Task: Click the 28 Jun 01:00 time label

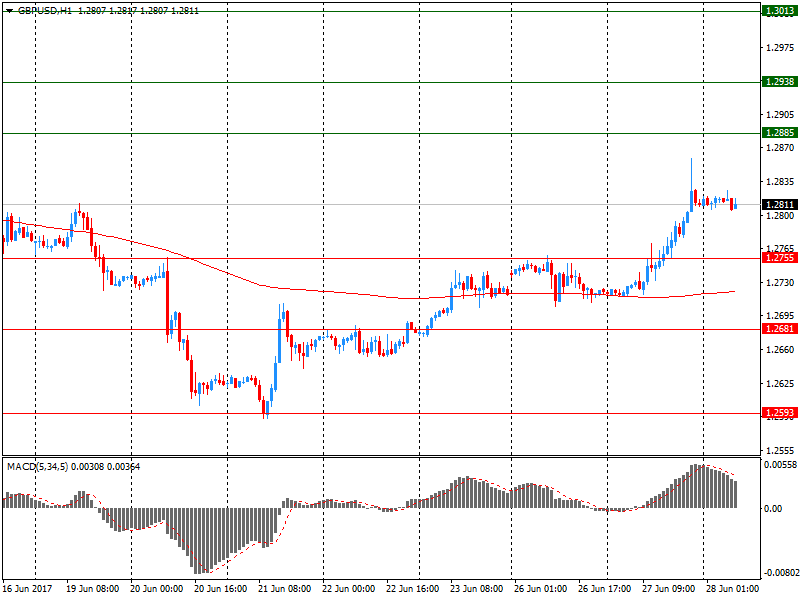Action: (x=732, y=589)
